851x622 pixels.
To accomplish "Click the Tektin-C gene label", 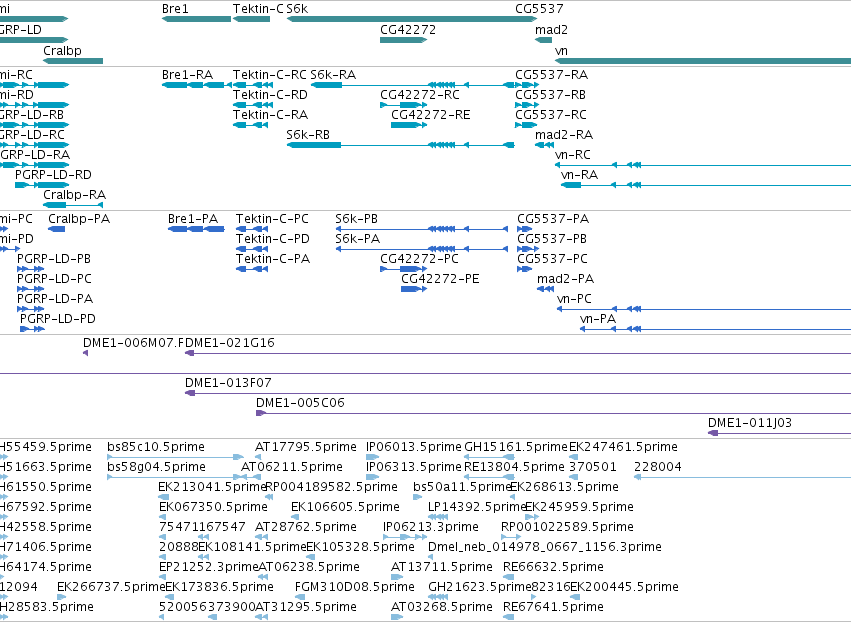I will pyautogui.click(x=258, y=9).
